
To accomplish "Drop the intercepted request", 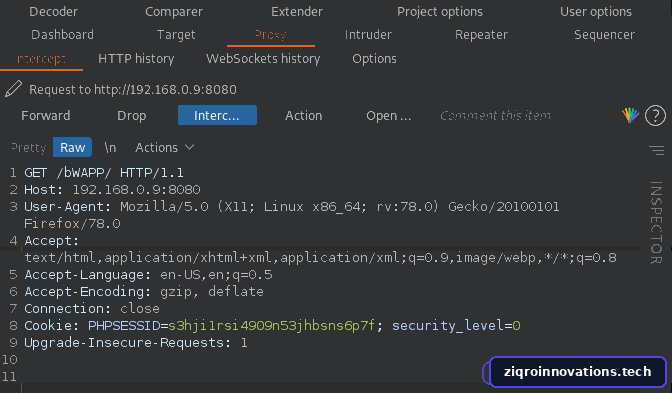I will pyautogui.click(x=132, y=115).
